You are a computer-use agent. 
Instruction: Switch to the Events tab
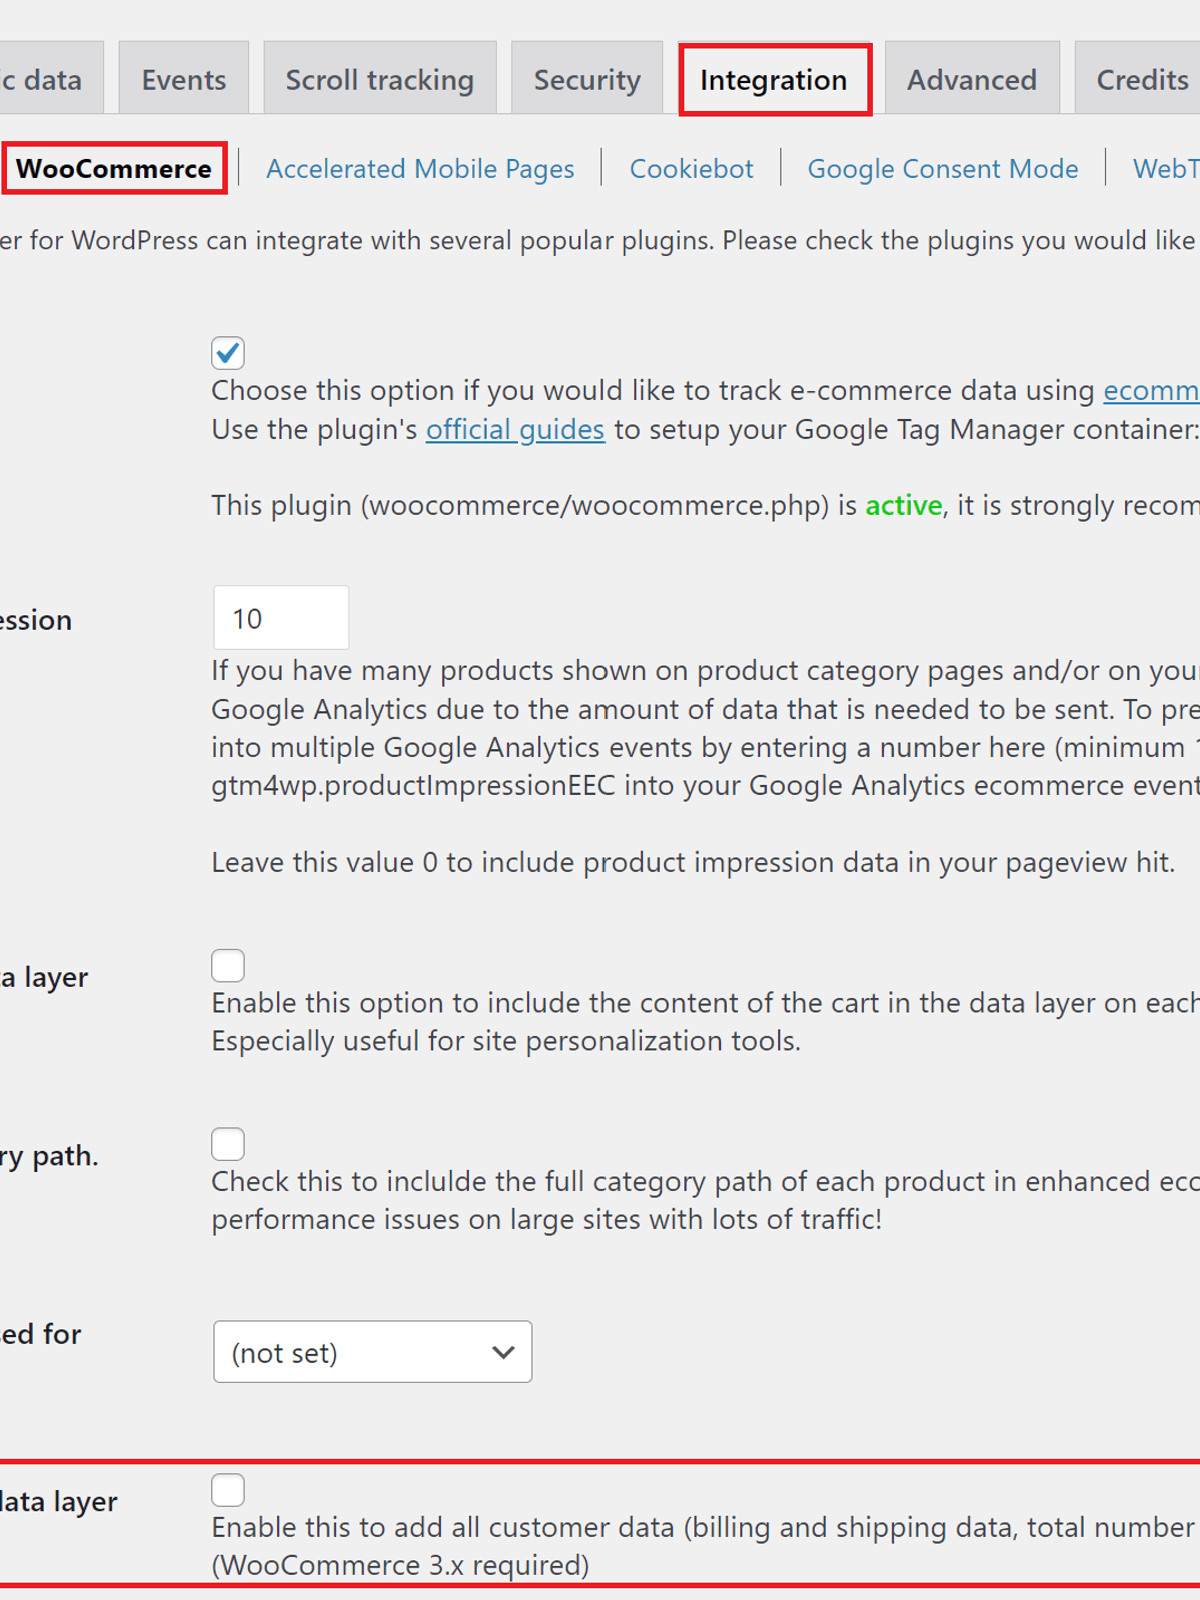click(184, 80)
